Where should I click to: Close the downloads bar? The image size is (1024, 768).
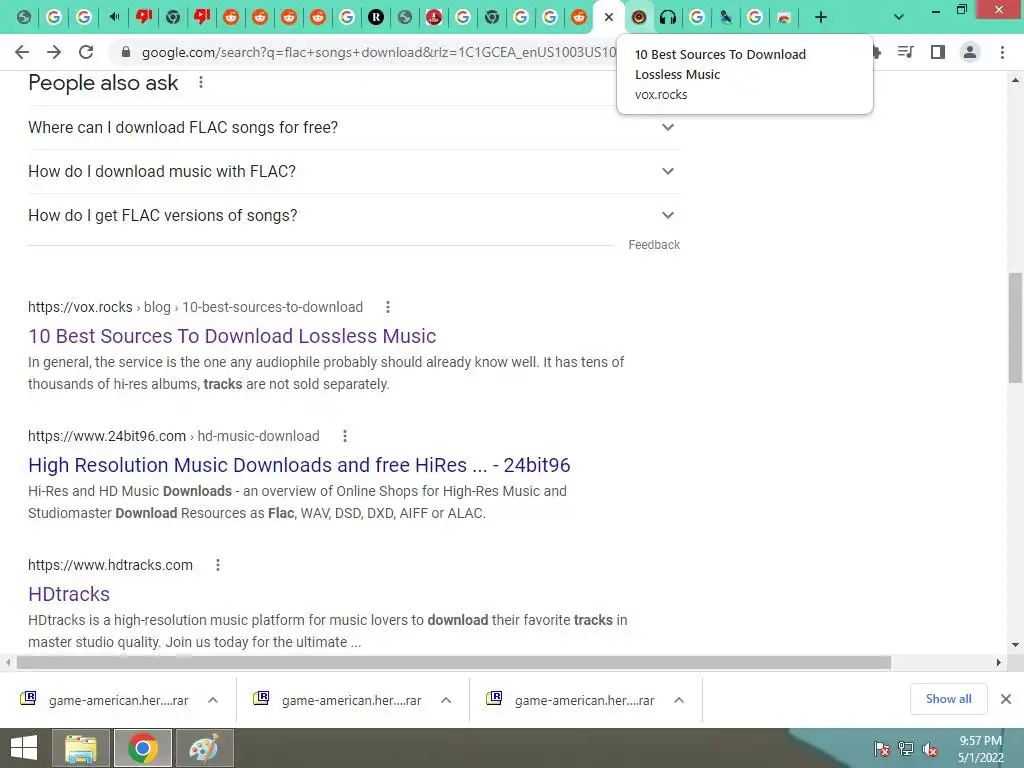click(x=1006, y=699)
